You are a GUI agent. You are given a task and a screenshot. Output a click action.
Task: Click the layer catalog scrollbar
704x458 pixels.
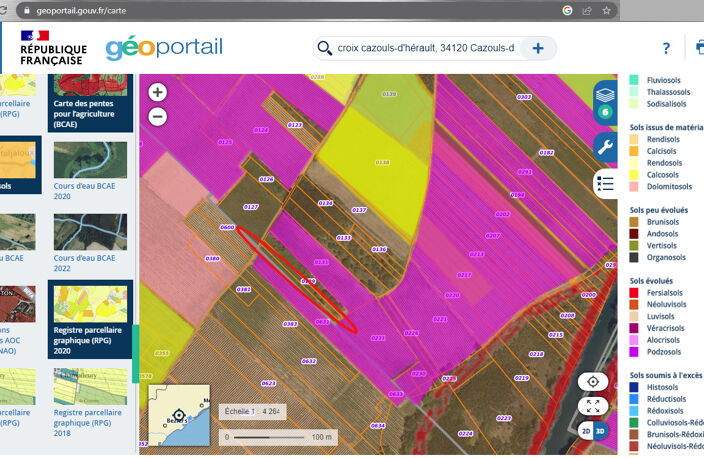click(x=134, y=354)
